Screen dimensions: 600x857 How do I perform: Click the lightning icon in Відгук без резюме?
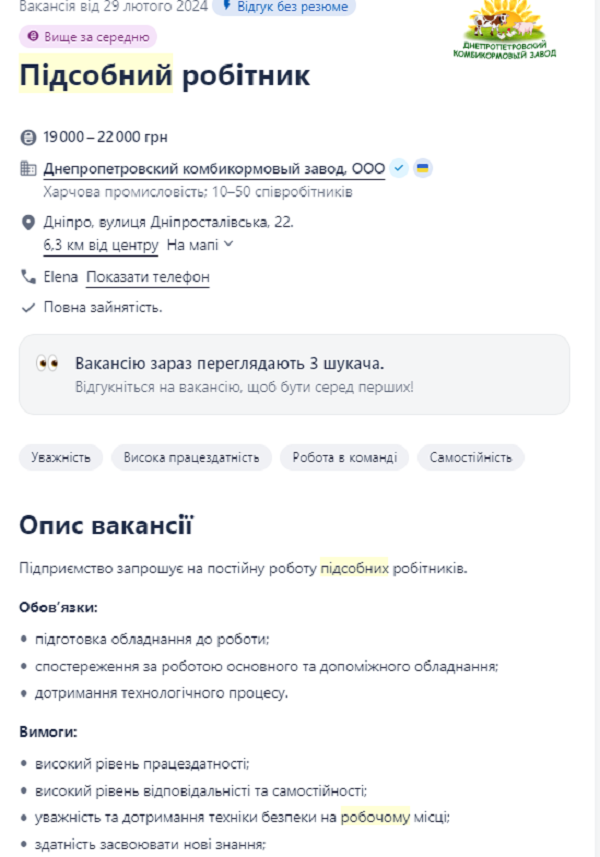(226, 6)
